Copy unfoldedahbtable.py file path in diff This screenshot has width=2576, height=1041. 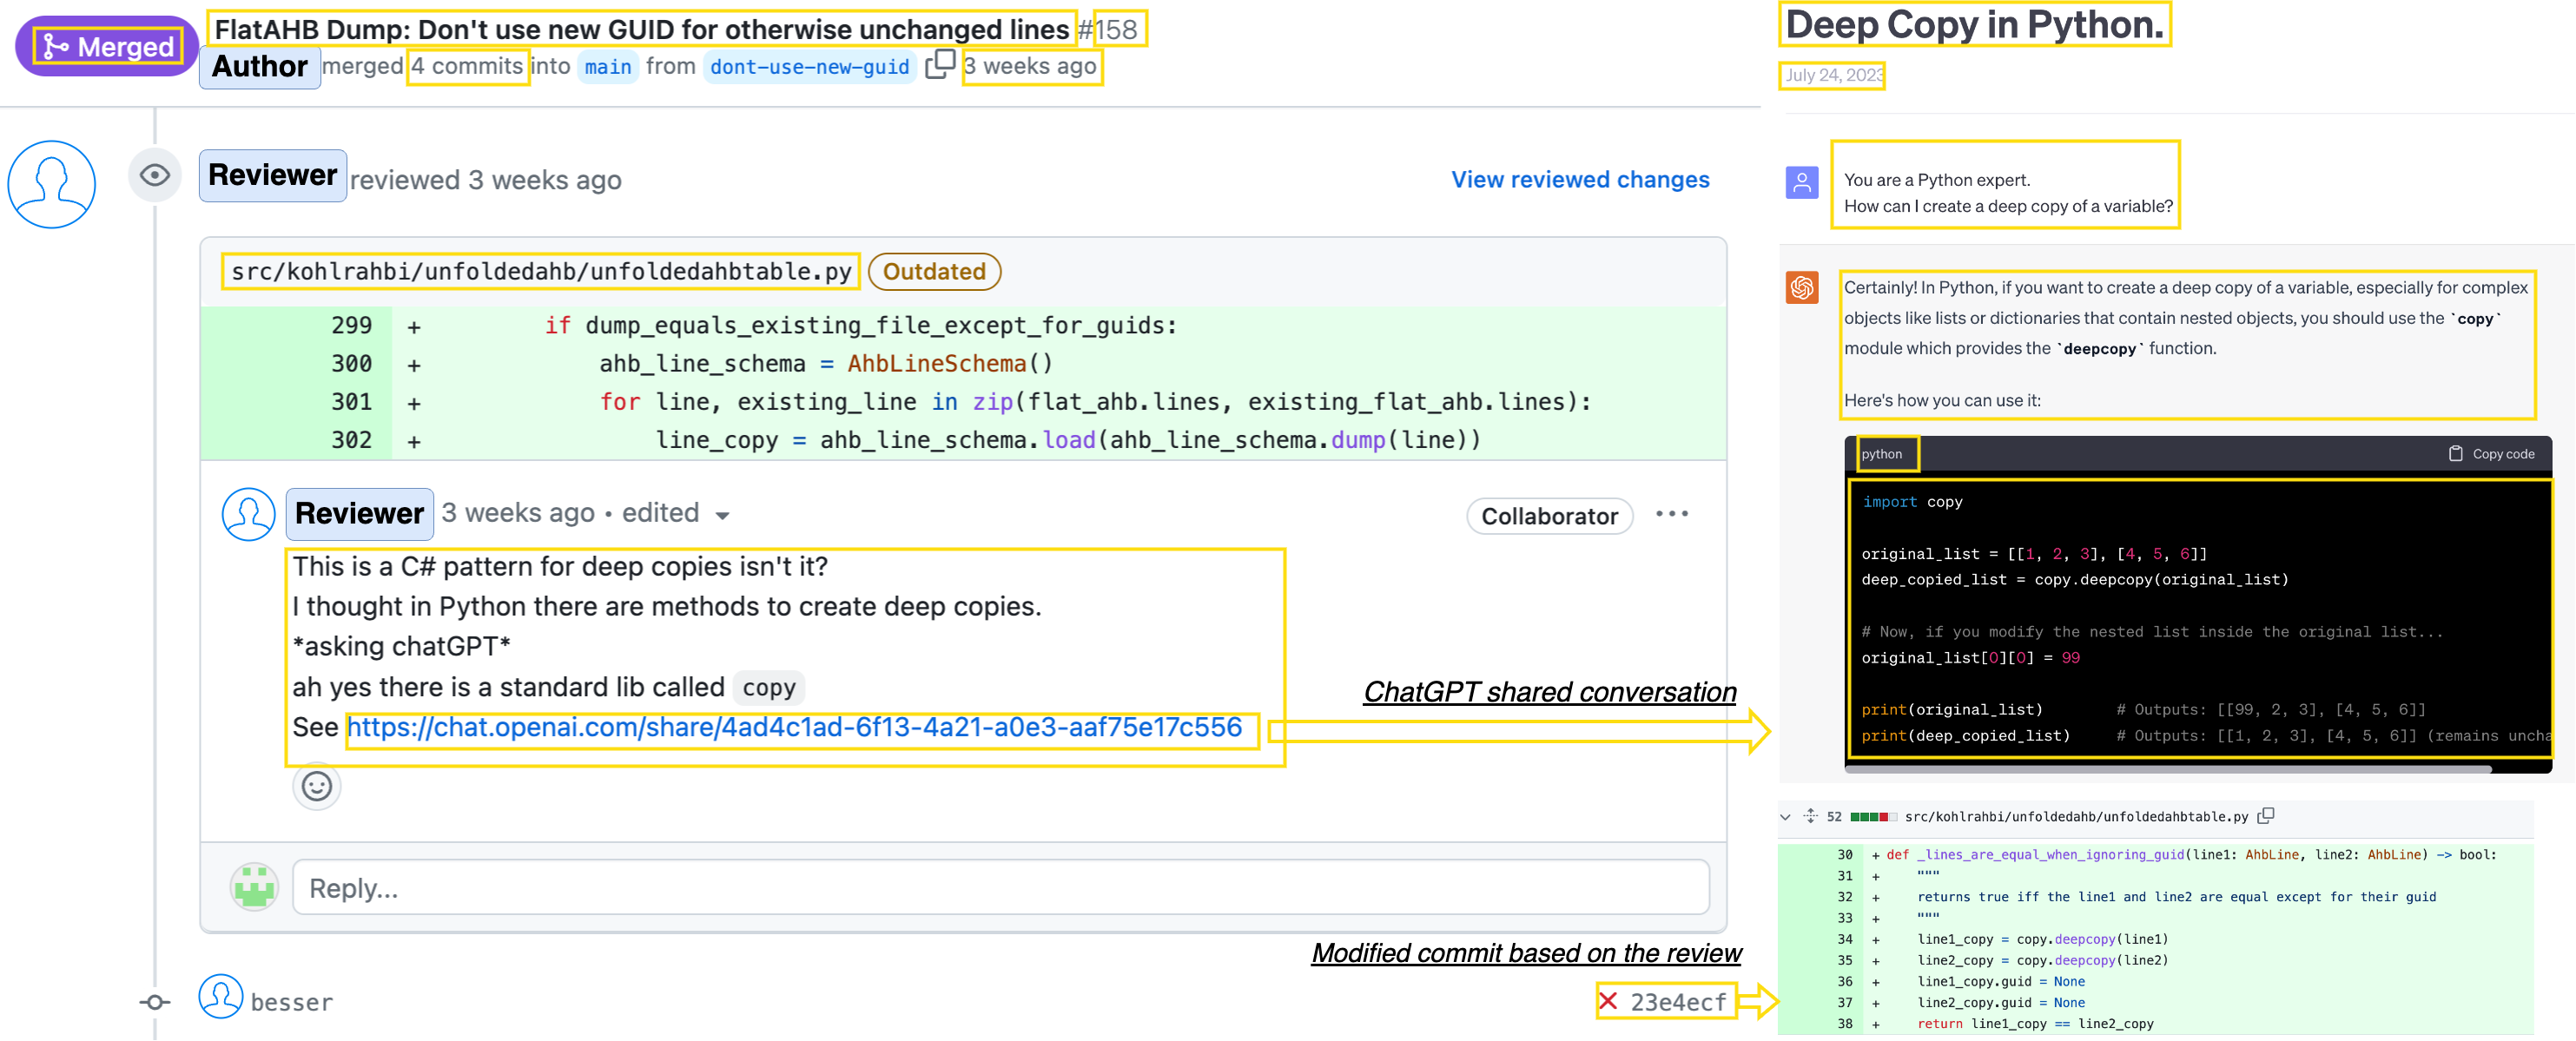point(2266,816)
